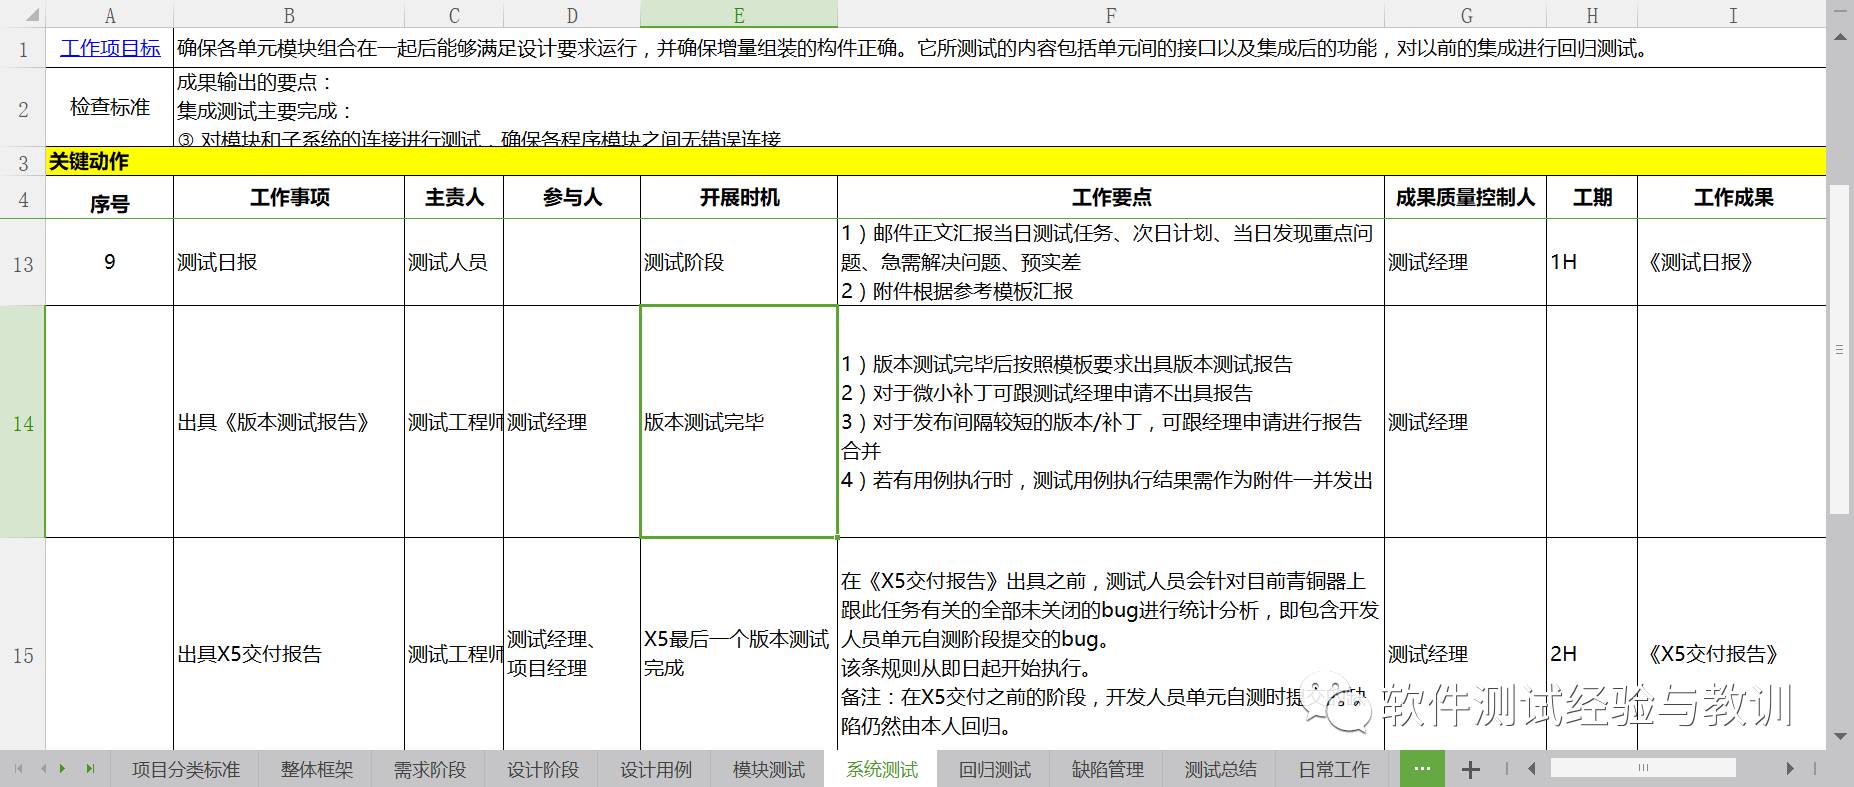Select column B header
This screenshot has height=787, width=1854.
click(x=289, y=14)
